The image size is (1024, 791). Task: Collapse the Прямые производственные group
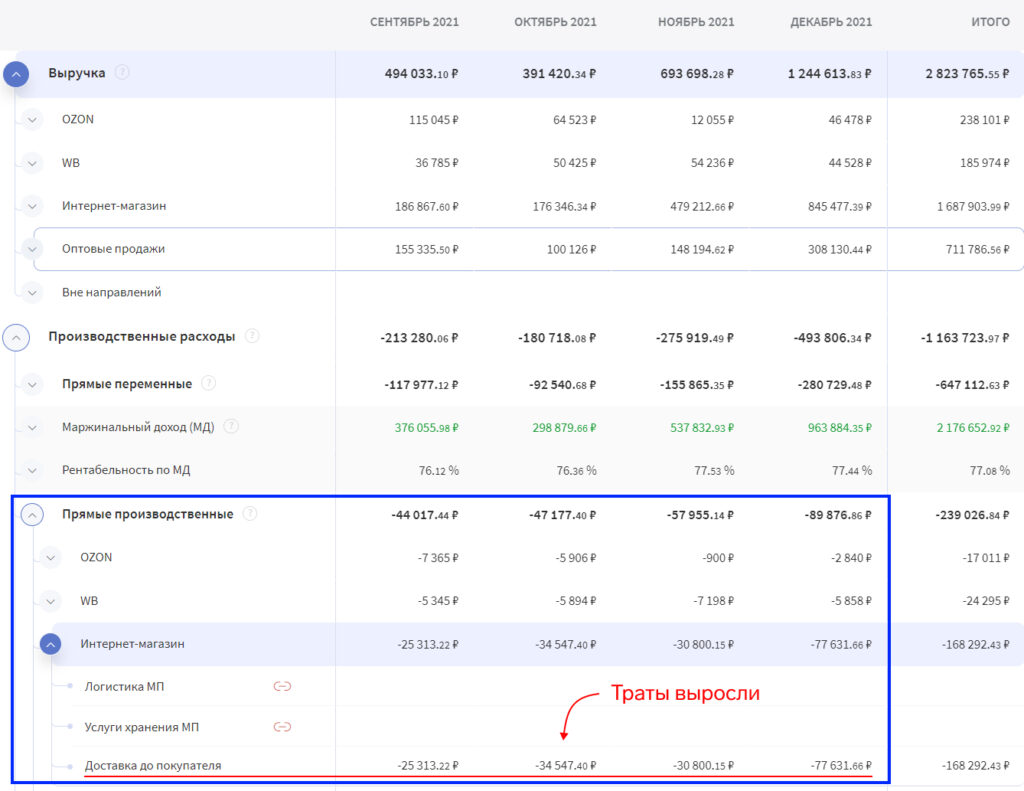(32, 515)
